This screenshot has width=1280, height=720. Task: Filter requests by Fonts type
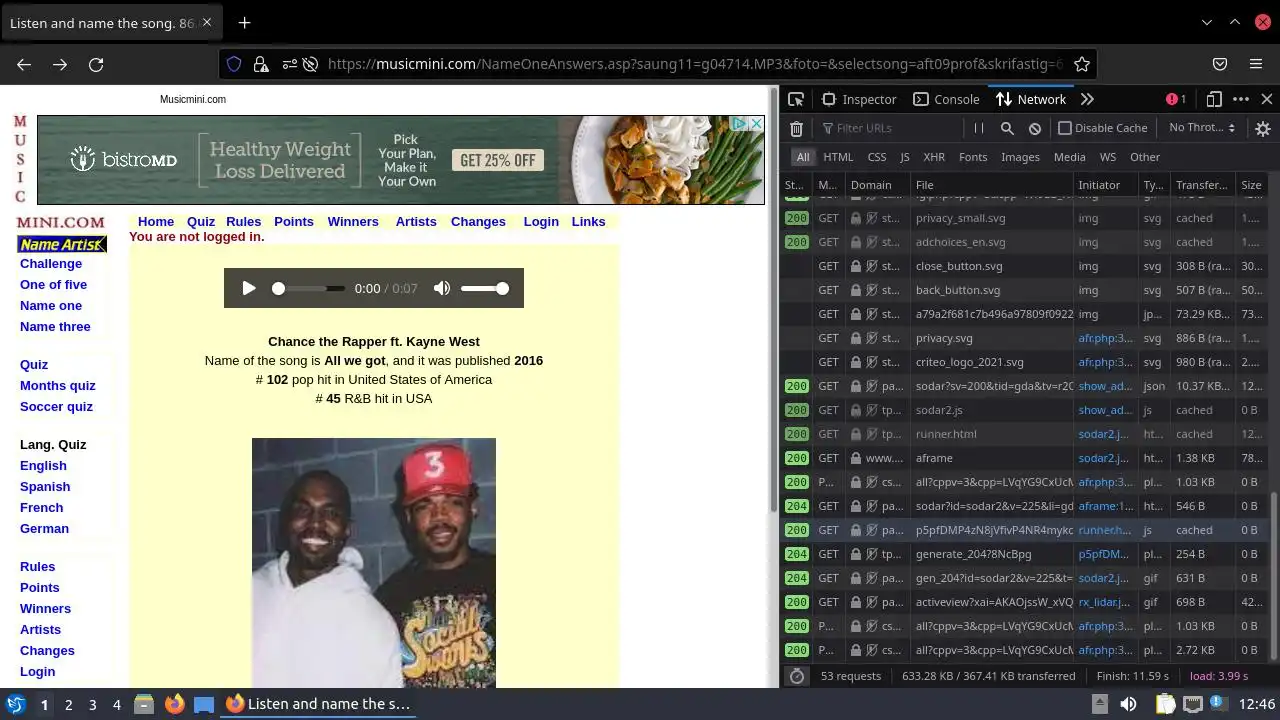pyautogui.click(x=973, y=157)
